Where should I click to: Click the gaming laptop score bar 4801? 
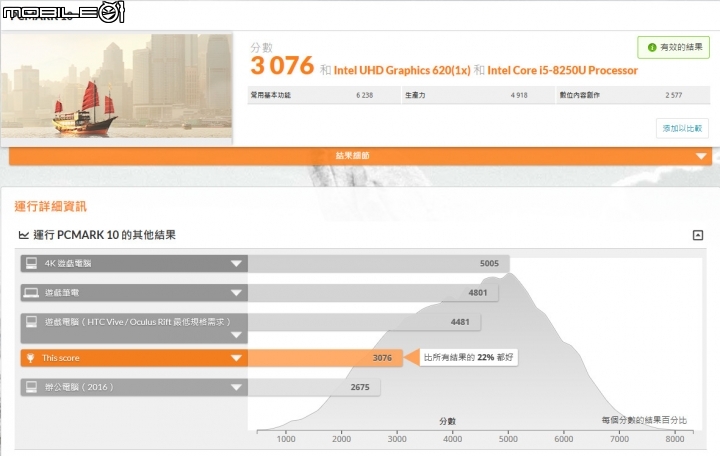373,293
